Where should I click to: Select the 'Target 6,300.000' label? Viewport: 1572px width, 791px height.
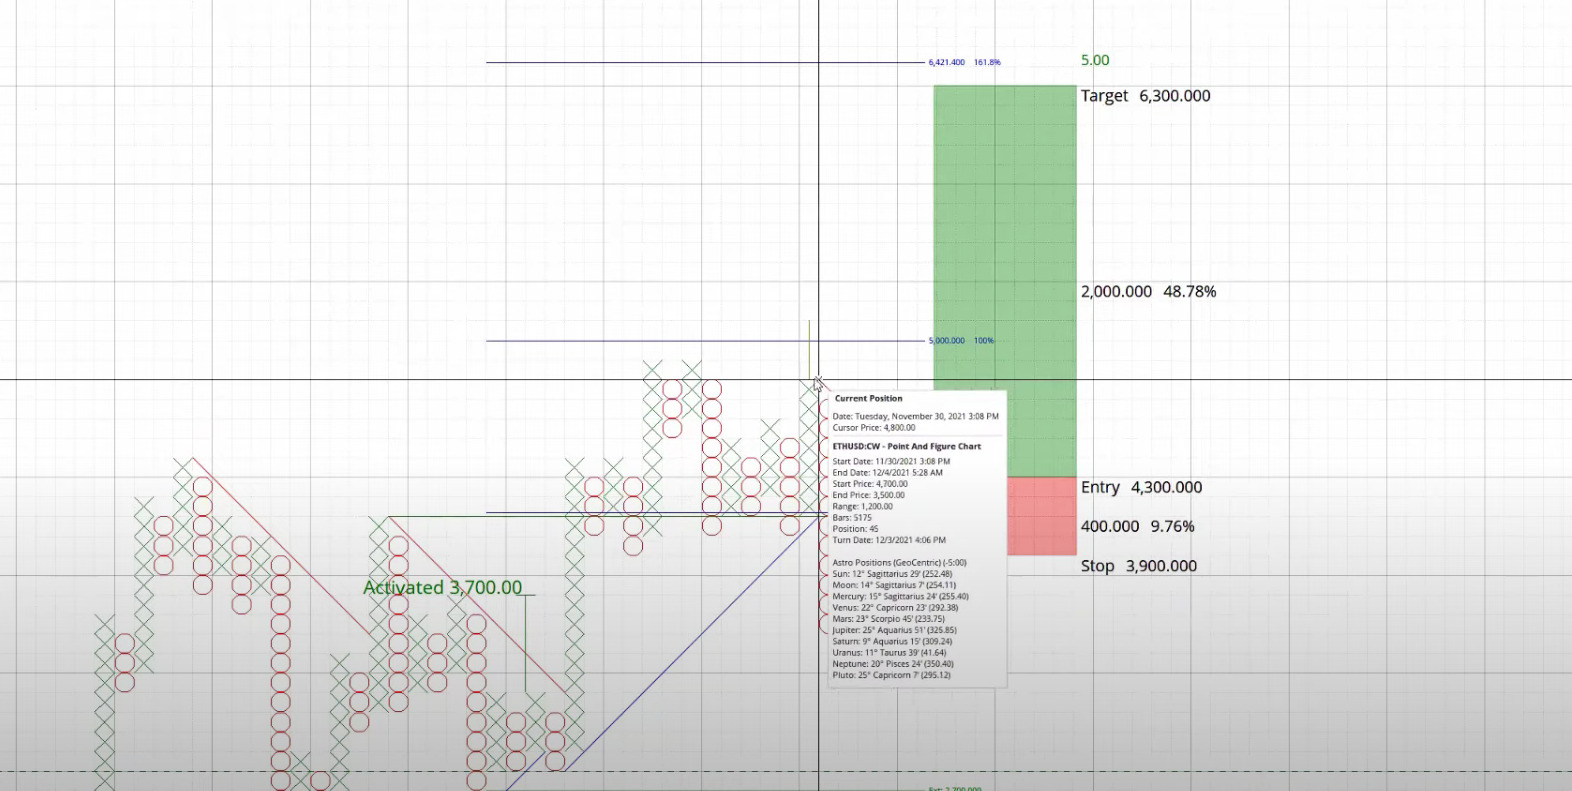pyautogui.click(x=1145, y=96)
